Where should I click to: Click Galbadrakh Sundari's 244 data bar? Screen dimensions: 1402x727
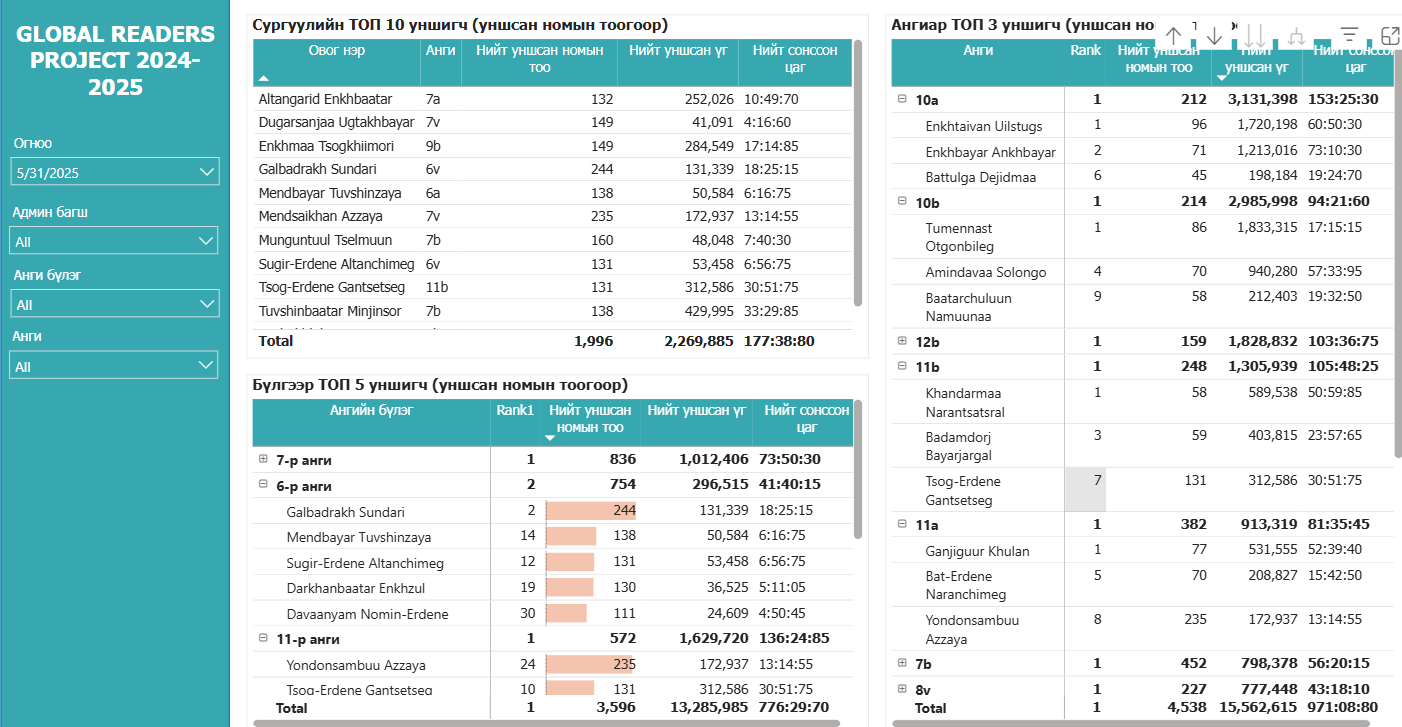591,511
